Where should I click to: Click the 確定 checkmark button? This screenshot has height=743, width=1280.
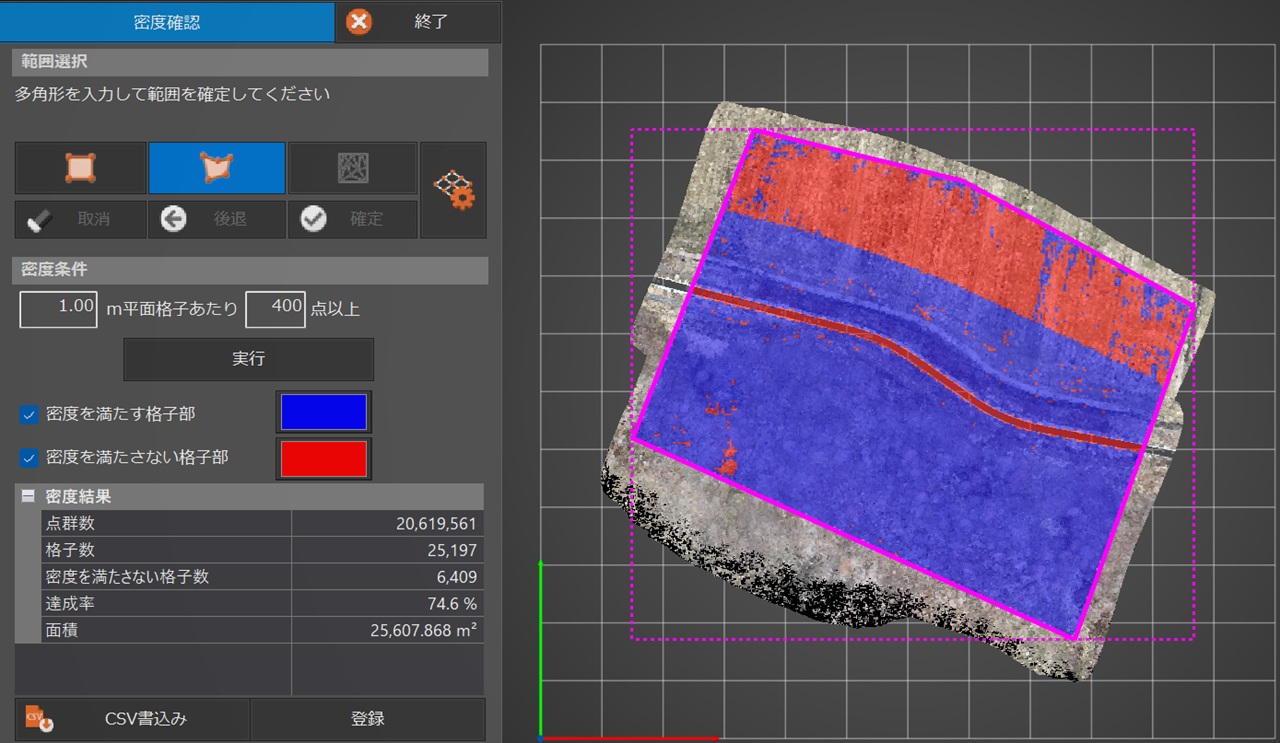[352, 219]
